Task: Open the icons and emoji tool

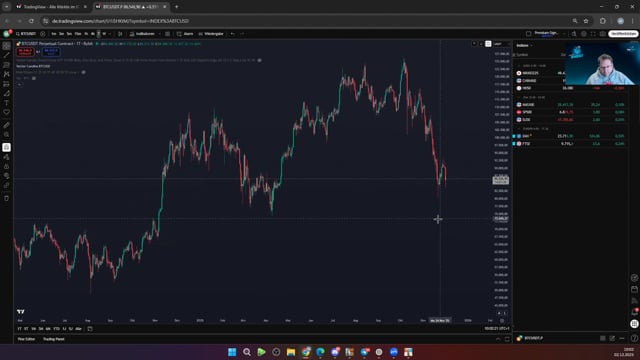Action: tap(7, 112)
